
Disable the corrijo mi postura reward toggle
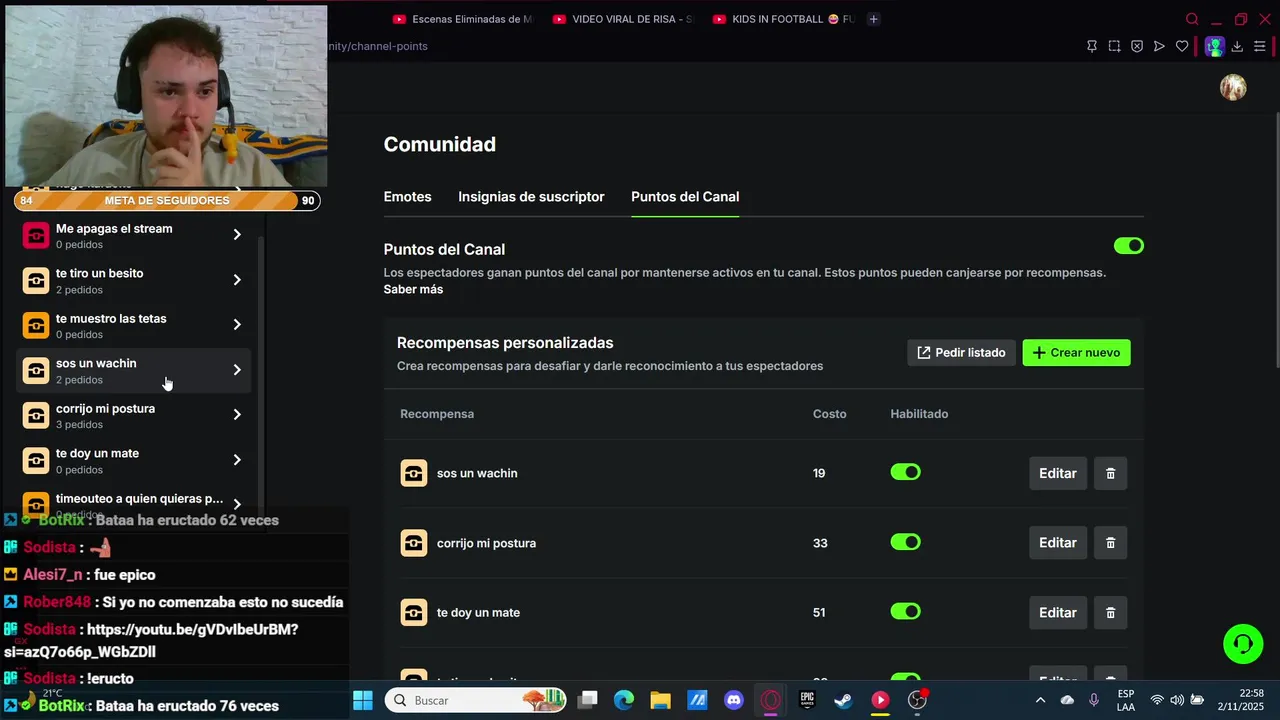tap(905, 542)
